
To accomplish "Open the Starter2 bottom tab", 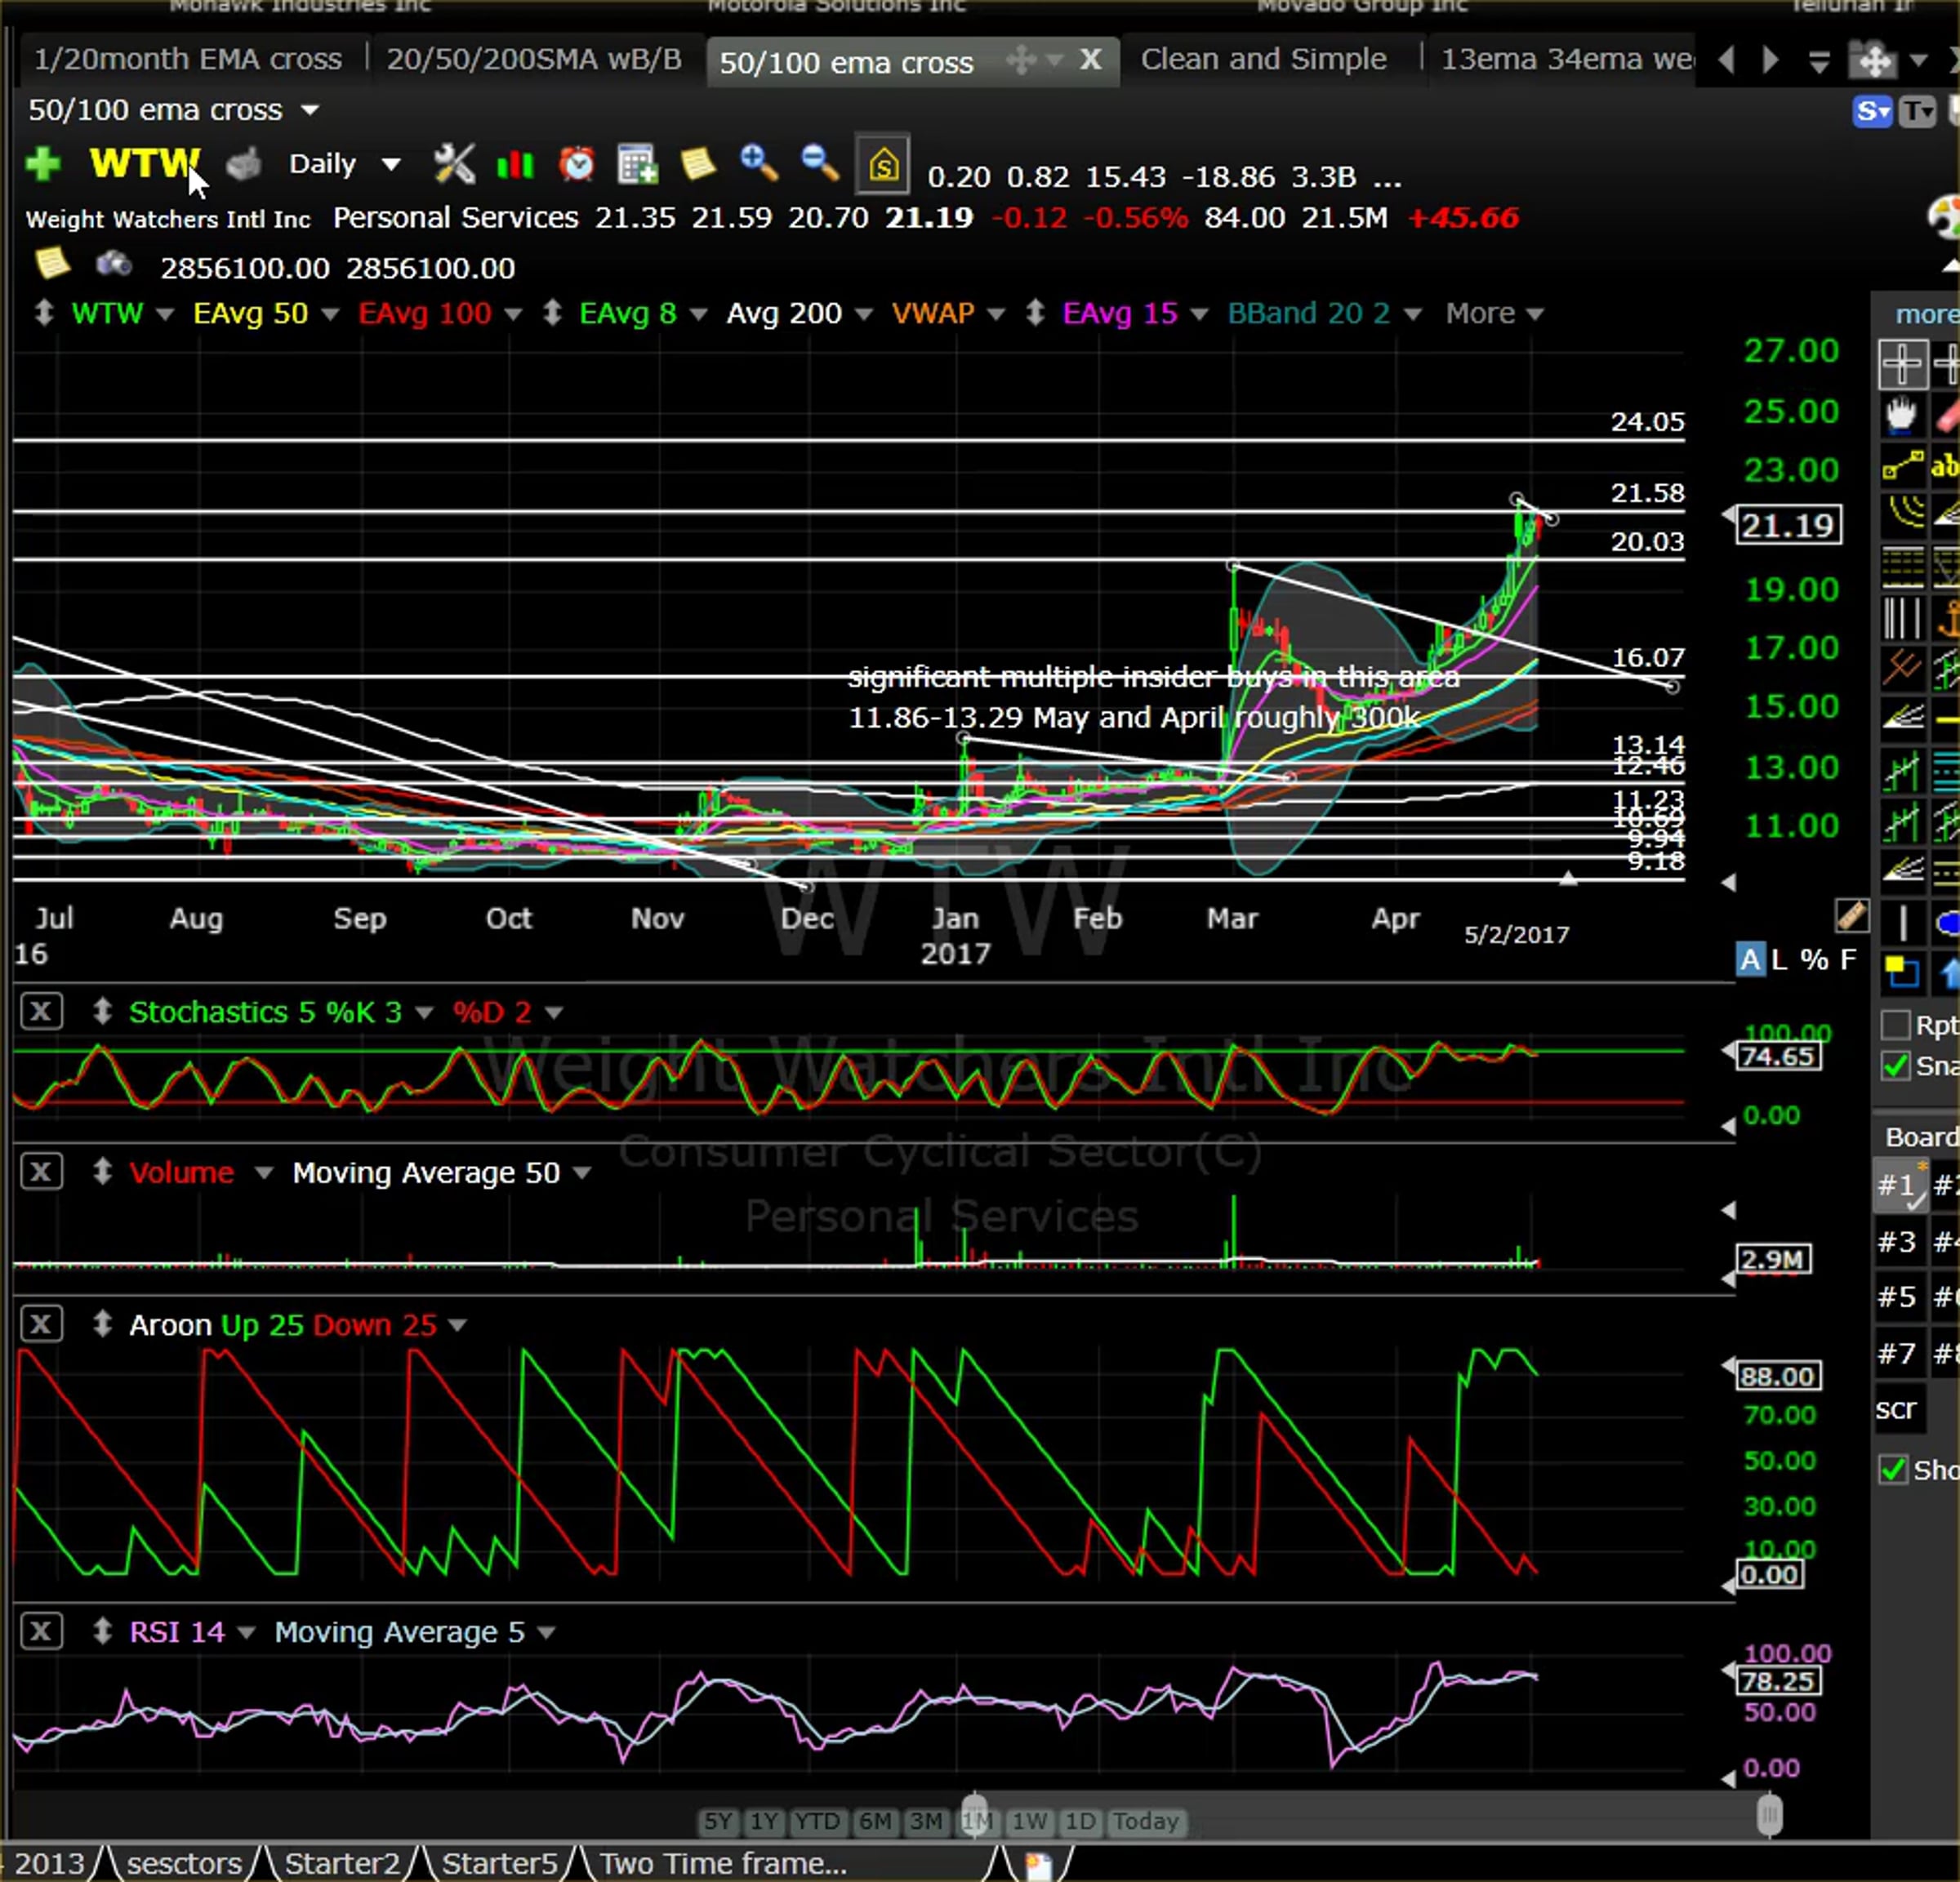I will tap(342, 1863).
